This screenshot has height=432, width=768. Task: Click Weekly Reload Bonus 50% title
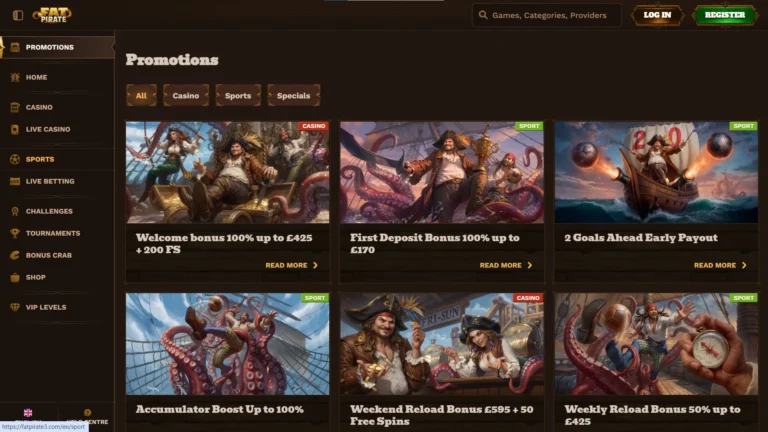pos(652,415)
